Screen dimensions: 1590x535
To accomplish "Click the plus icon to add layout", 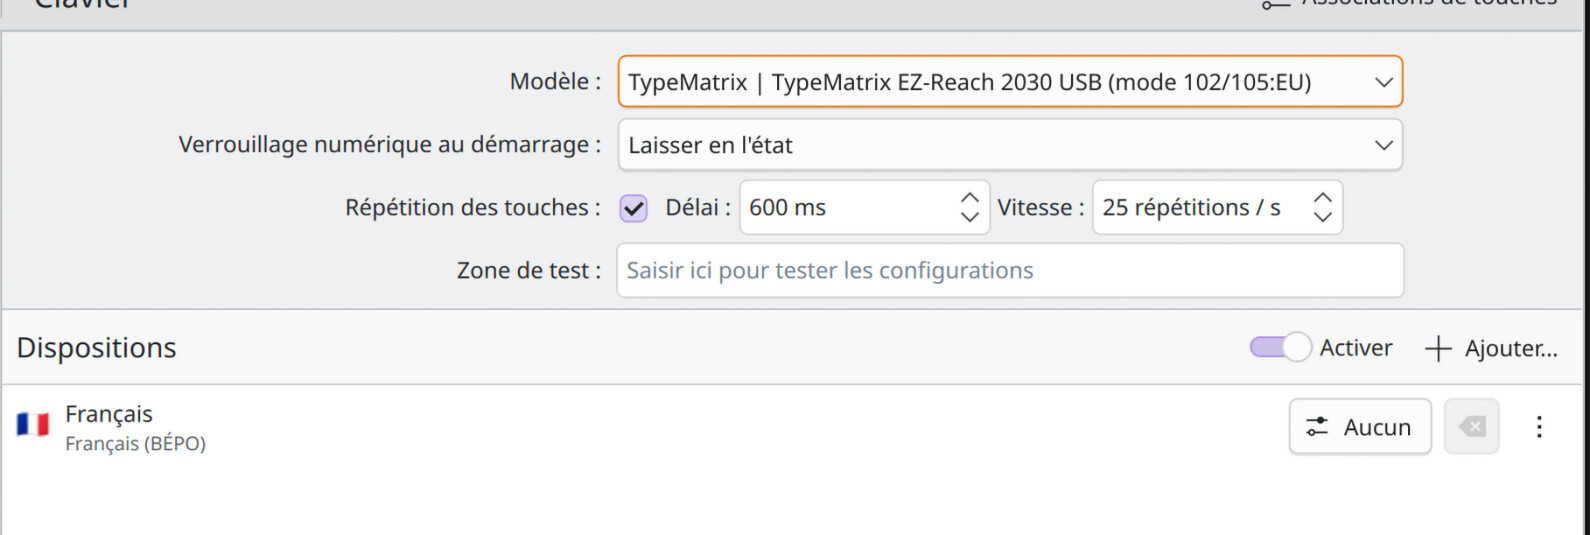I will [x=1438, y=348].
